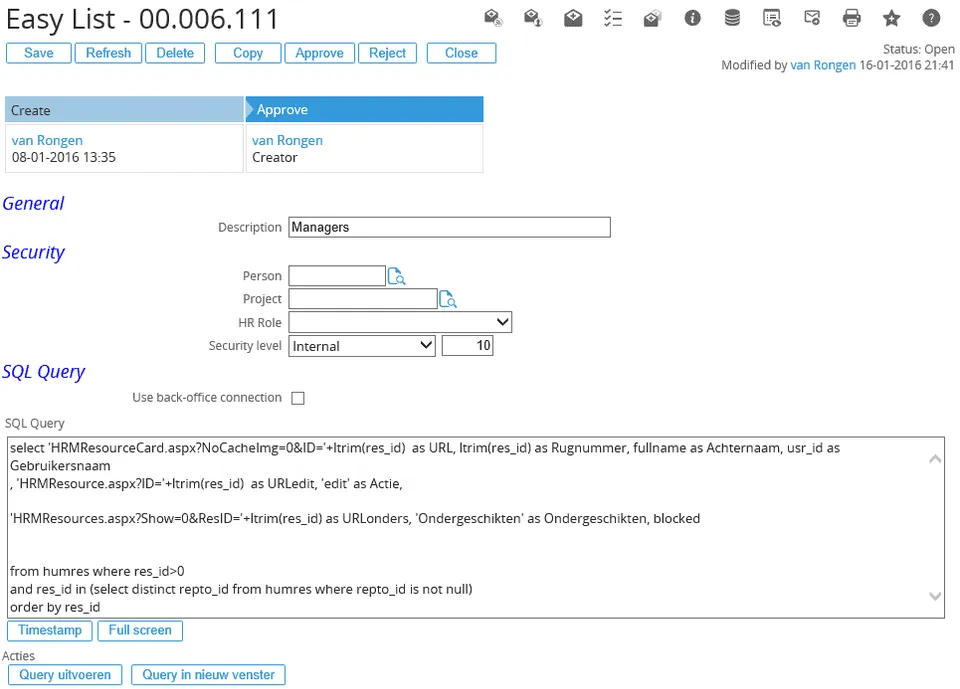Click the Status: Open text
Image resolution: width=960 pixels, height=689 pixels.
pos(918,49)
